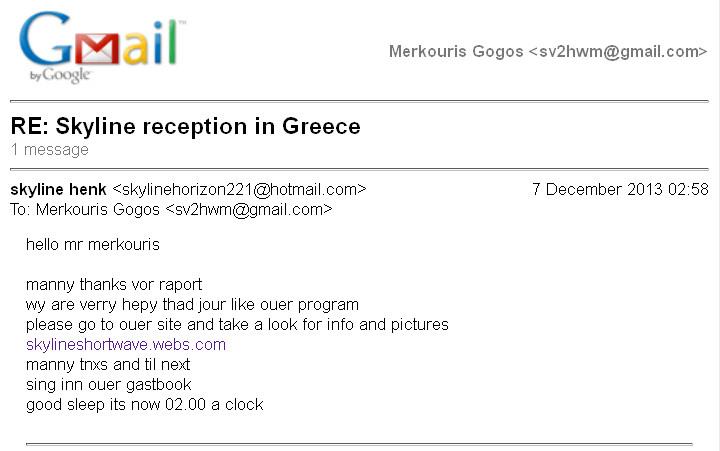Click the Gmail logo

pyautogui.click(x=102, y=47)
